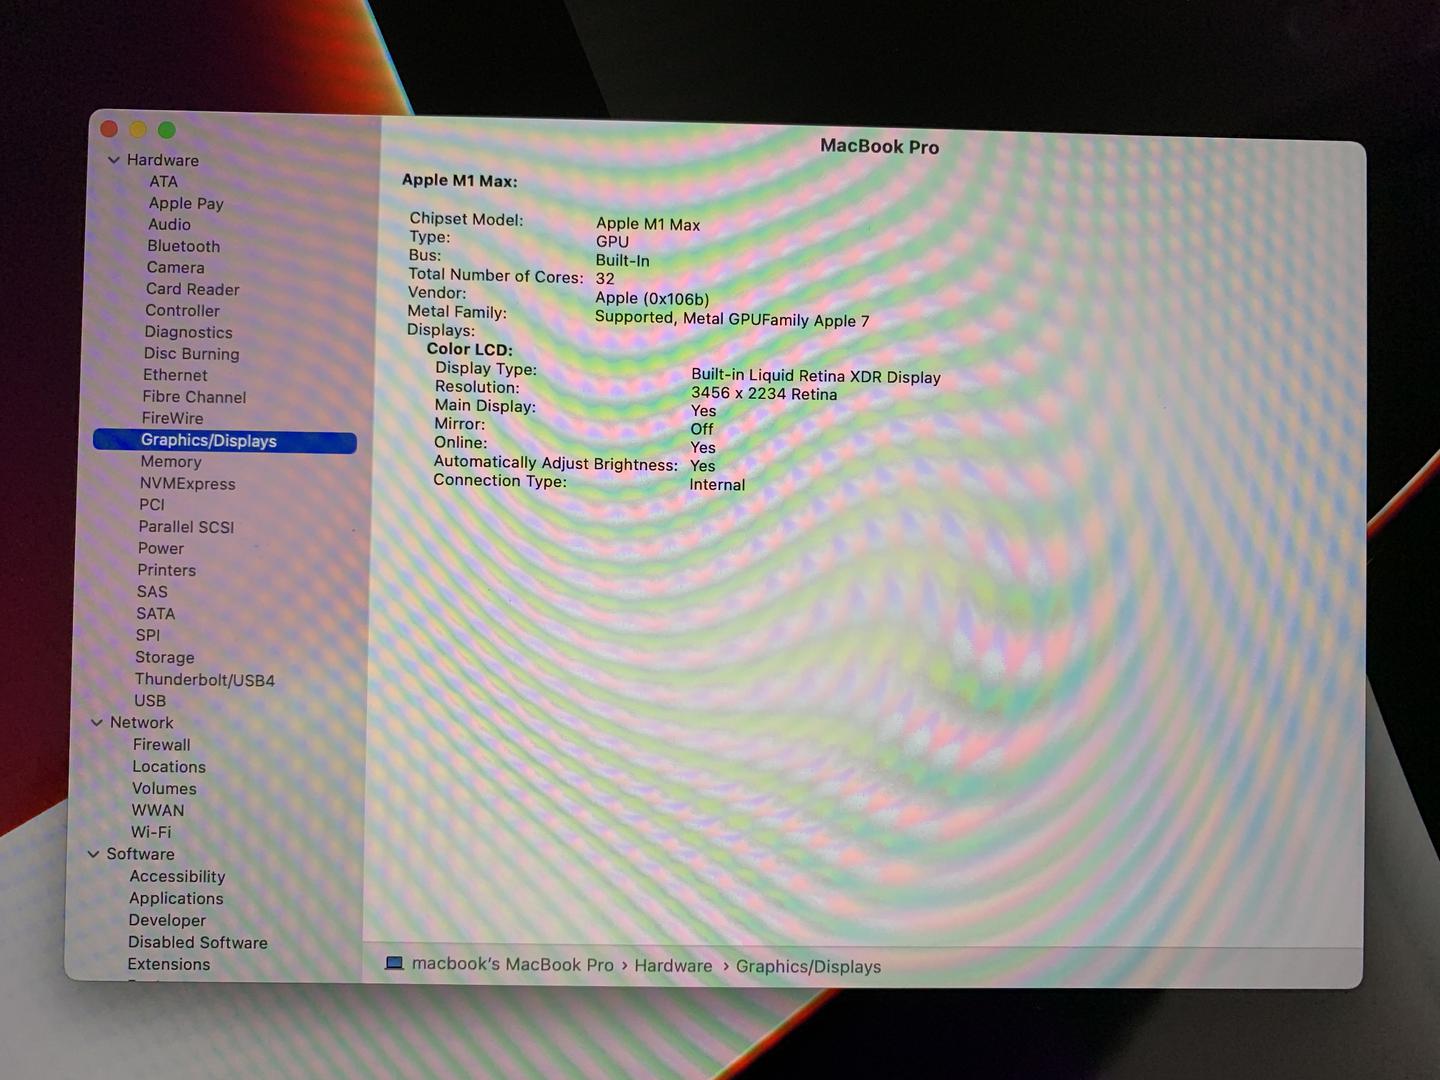This screenshot has width=1440, height=1080.
Task: Open the WWAN entry
Action: tap(158, 811)
